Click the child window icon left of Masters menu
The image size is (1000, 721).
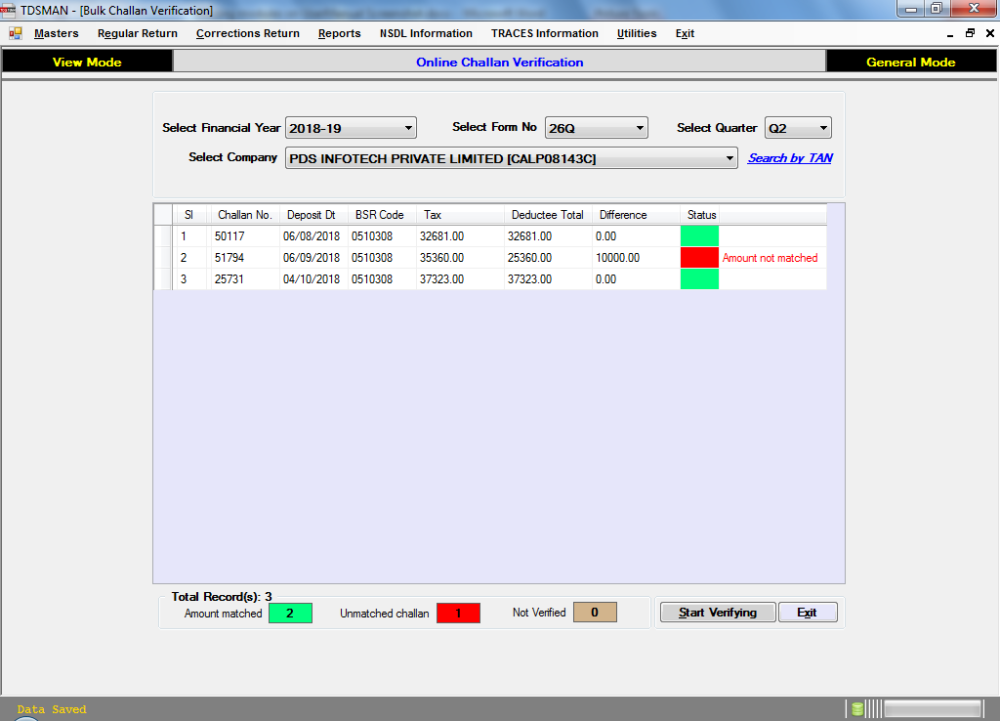[x=14, y=33]
